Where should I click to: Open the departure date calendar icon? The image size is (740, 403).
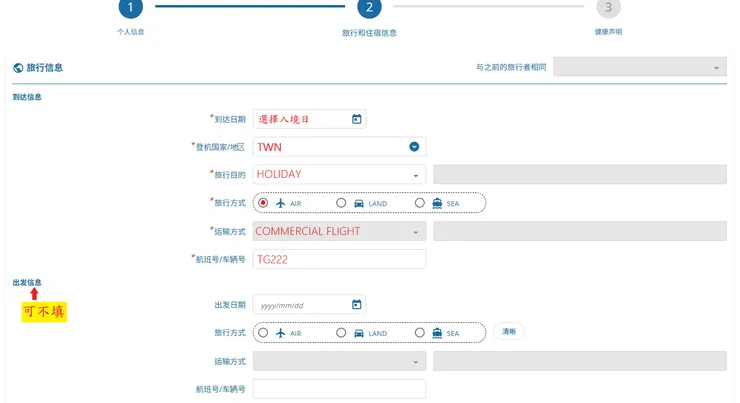[356, 305]
